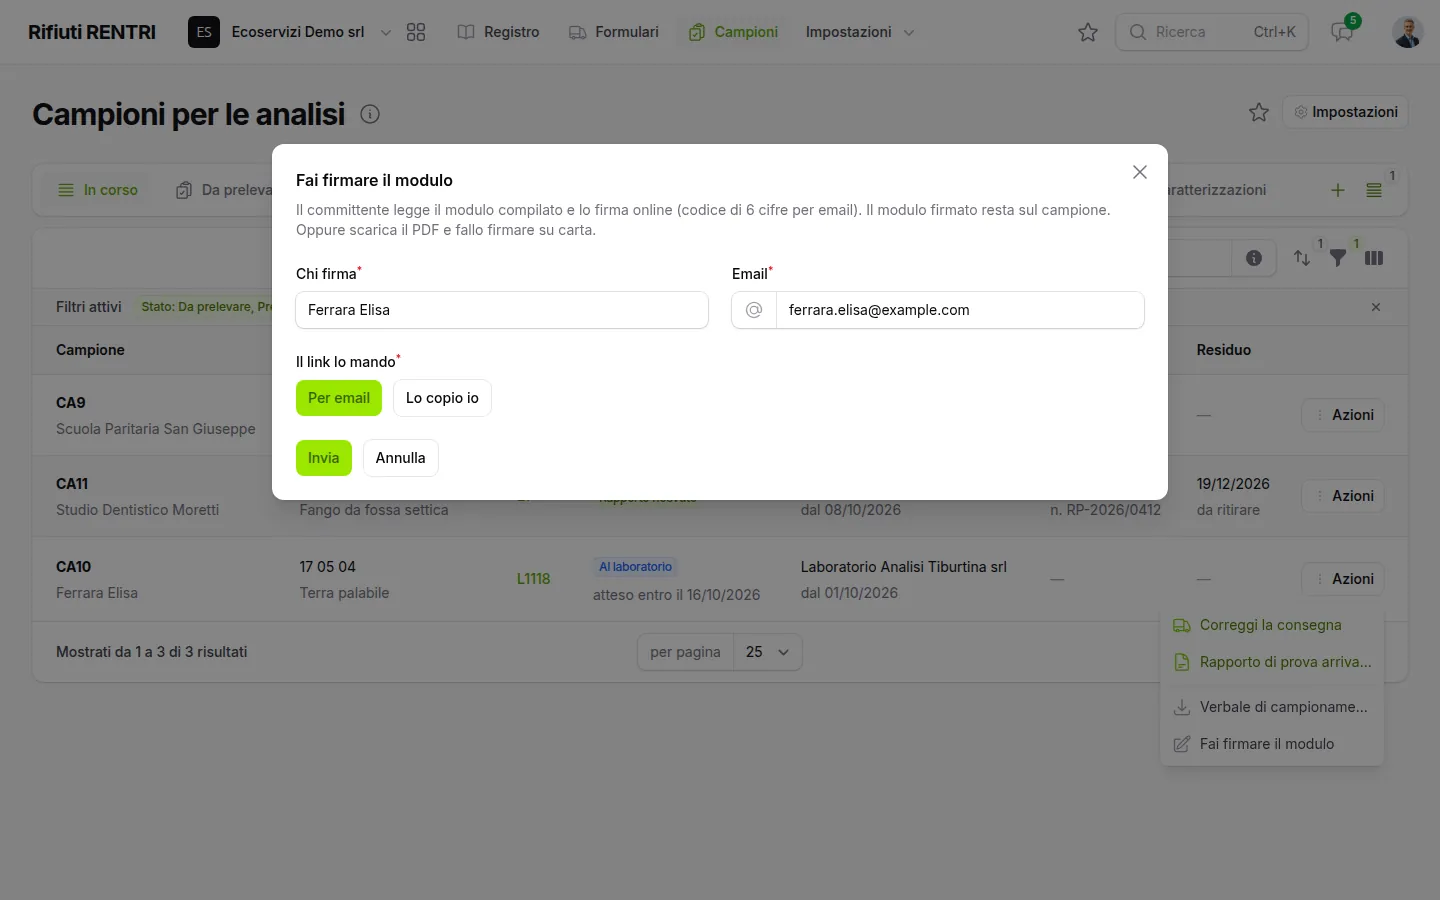The height and width of the screenshot is (900, 1440).
Task: Click the CA11 sample name
Action: [x=72, y=484]
